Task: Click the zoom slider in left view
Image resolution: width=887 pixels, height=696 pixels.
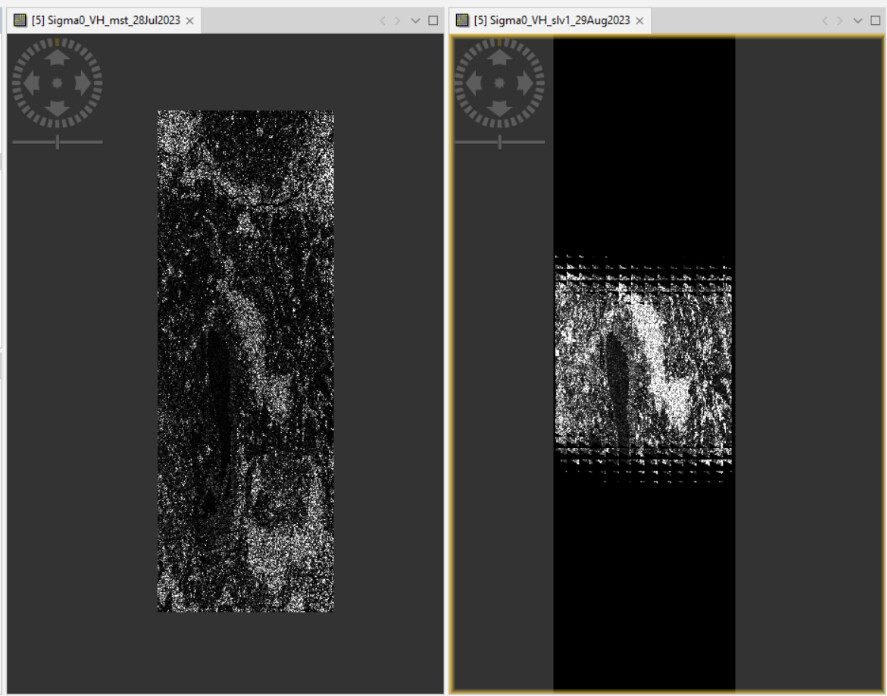Action: pyautogui.click(x=57, y=142)
